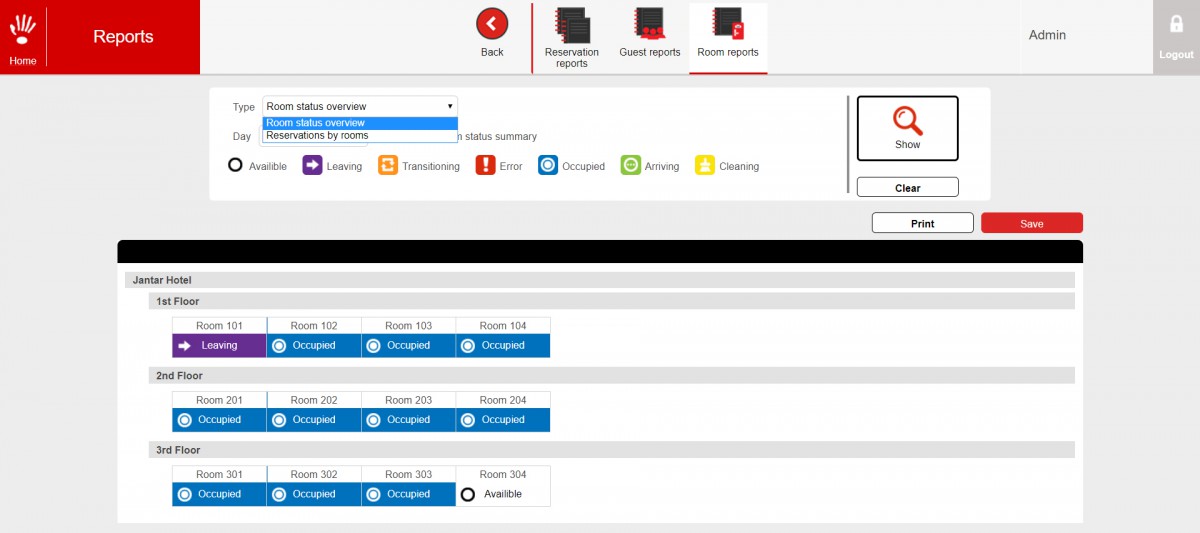This screenshot has width=1200, height=533.
Task: Click the 'Room 302' header text
Action: pos(314,475)
